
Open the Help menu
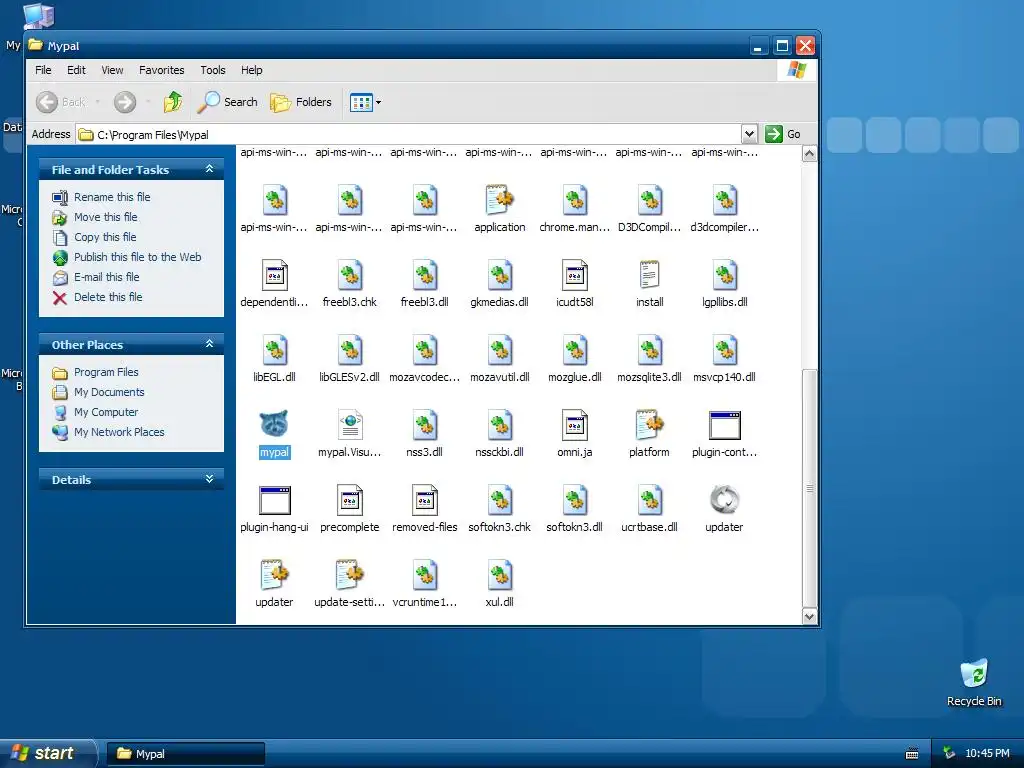click(x=251, y=70)
